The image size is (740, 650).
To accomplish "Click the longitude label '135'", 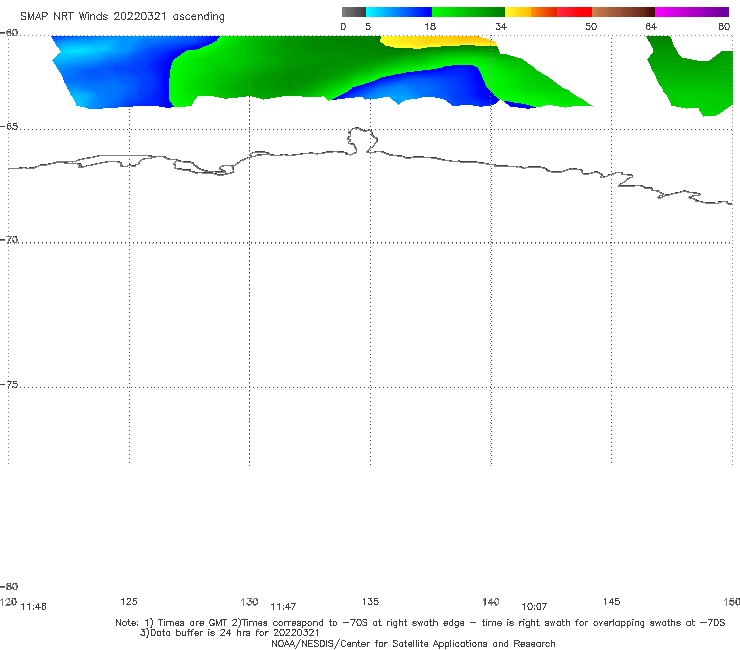I will point(370,601).
